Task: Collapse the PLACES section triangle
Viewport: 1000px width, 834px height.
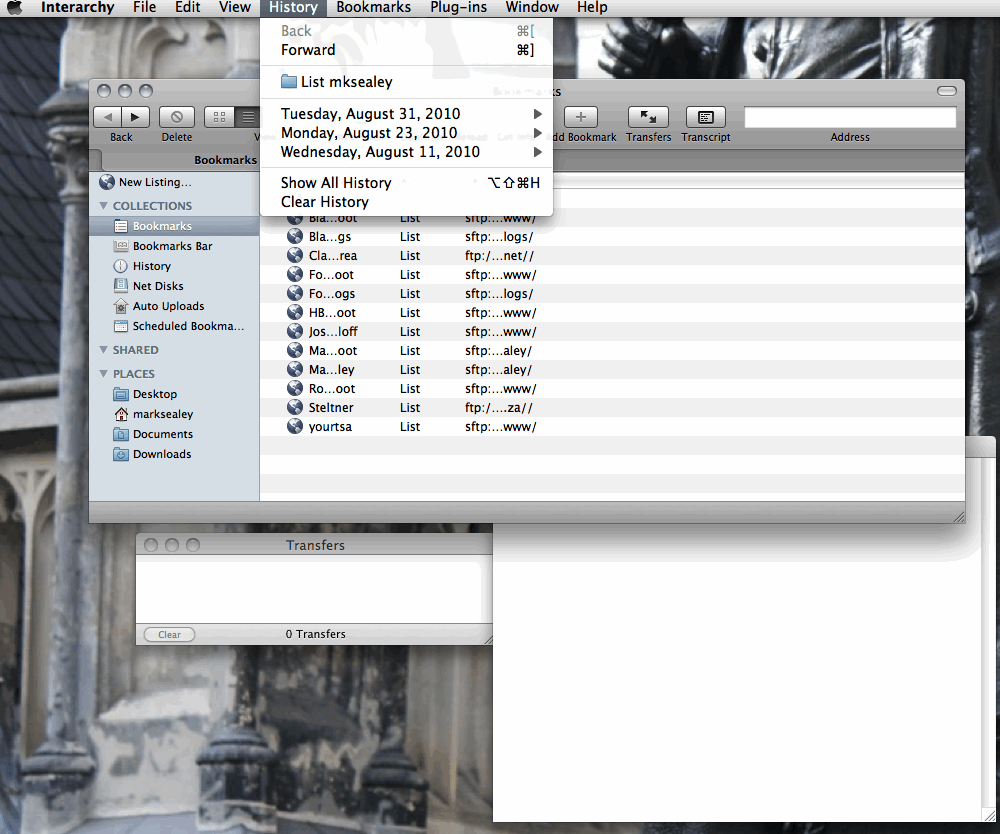Action: 103,374
